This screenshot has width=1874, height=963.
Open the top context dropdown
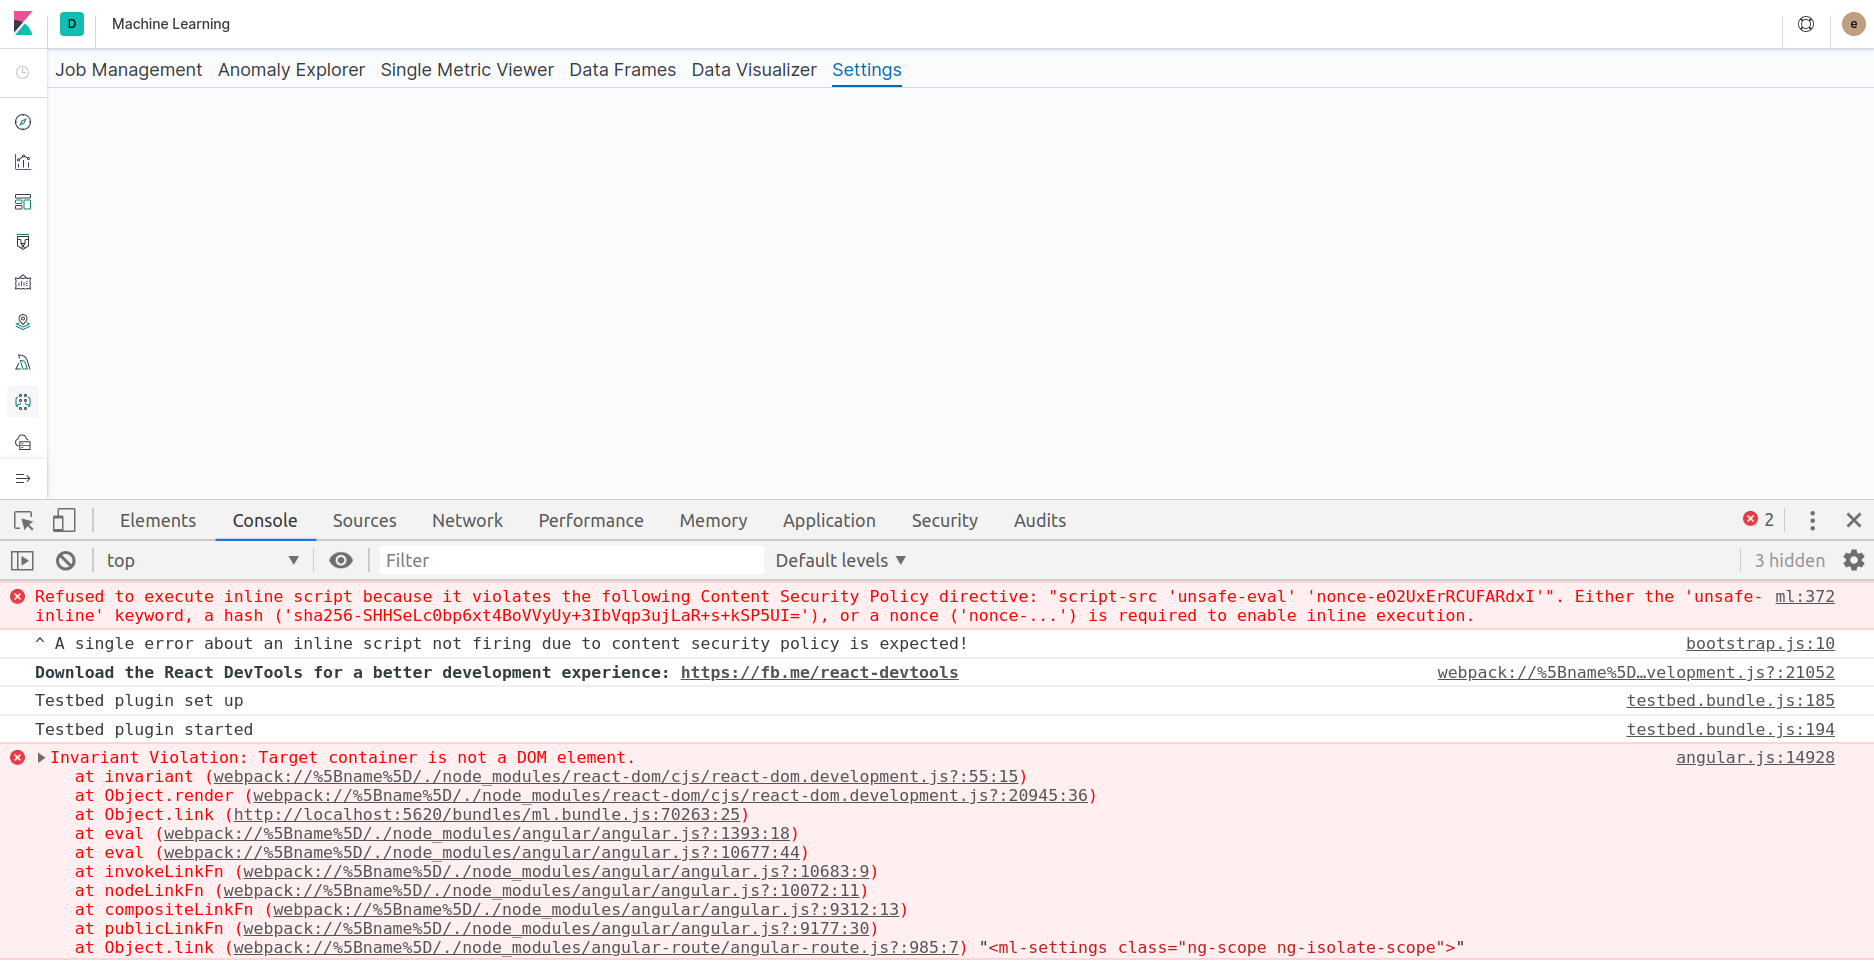click(203, 561)
